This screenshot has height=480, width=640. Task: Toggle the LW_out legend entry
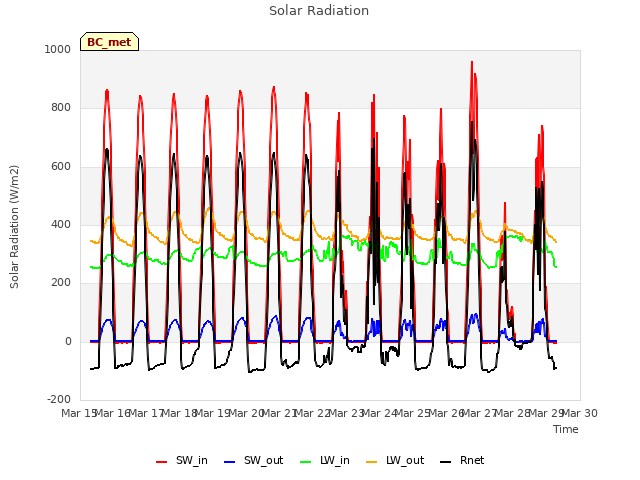[395, 460]
